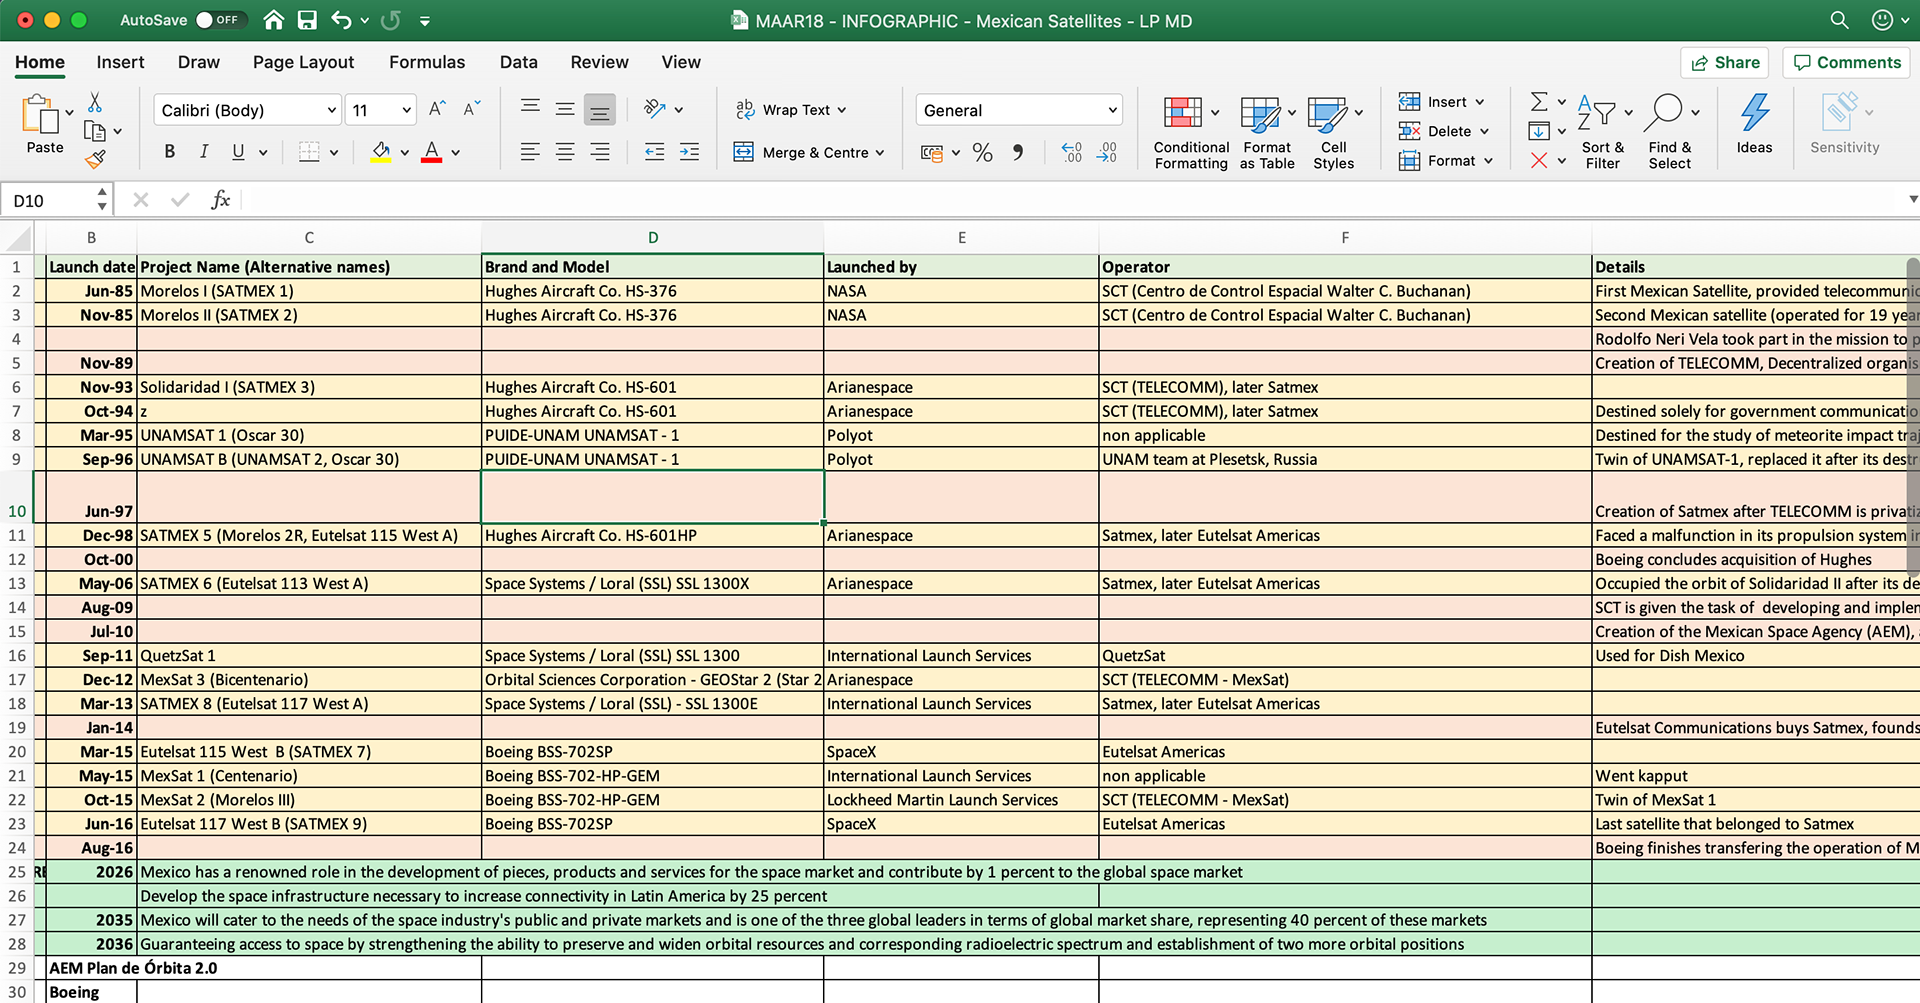
Task: Open the Page Layout tab
Action: [303, 62]
